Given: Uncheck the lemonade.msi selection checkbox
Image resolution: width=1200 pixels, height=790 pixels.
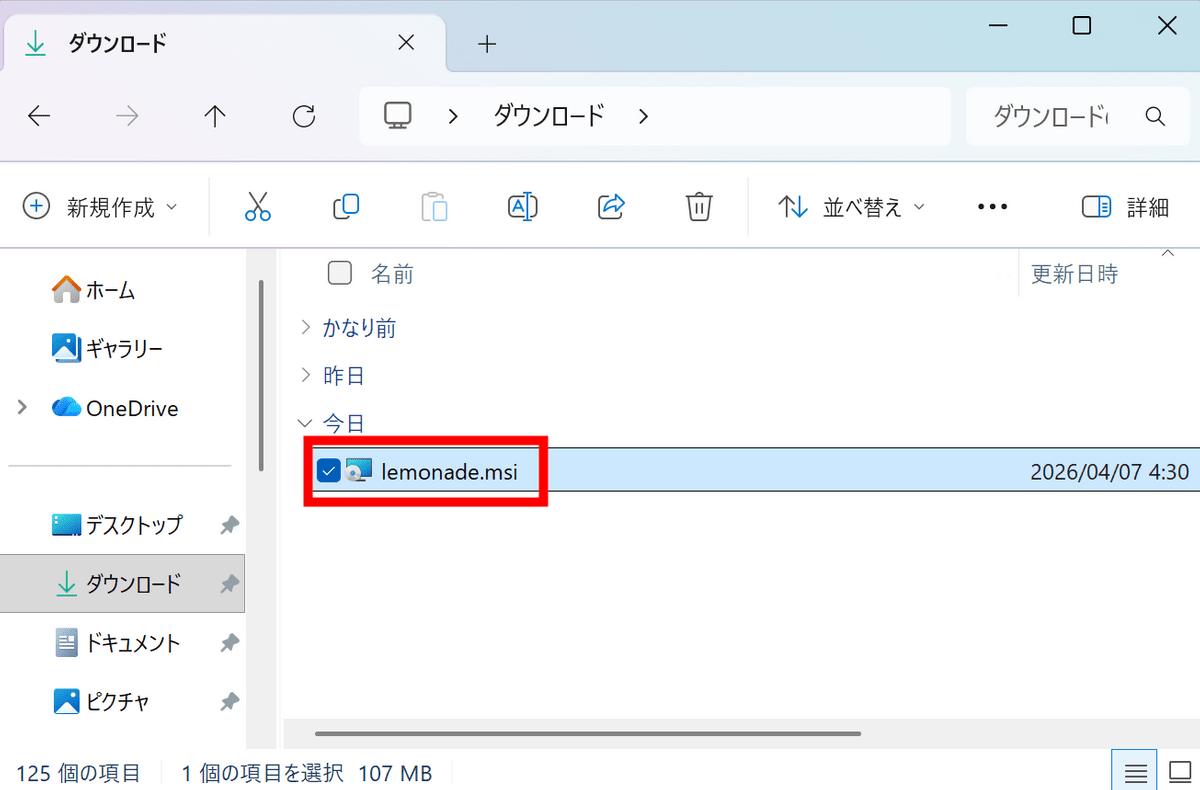Looking at the screenshot, I should tap(328, 471).
